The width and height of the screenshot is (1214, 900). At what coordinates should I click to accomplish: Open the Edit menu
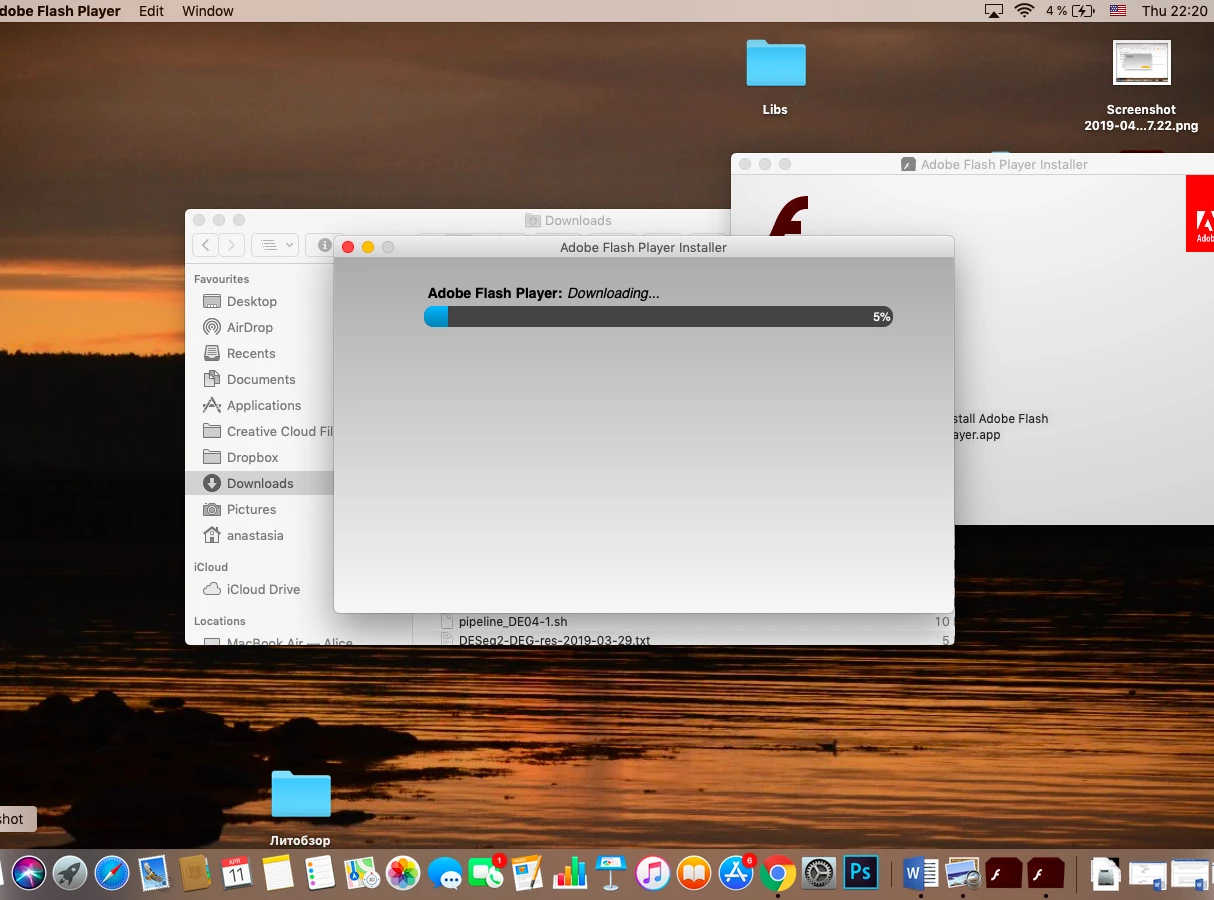[152, 11]
